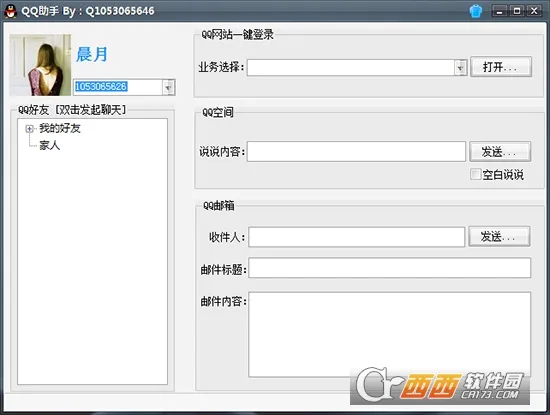Screen dimensions: 550x415
Task: Minimize the QQ助手 window
Action: point(499,11)
